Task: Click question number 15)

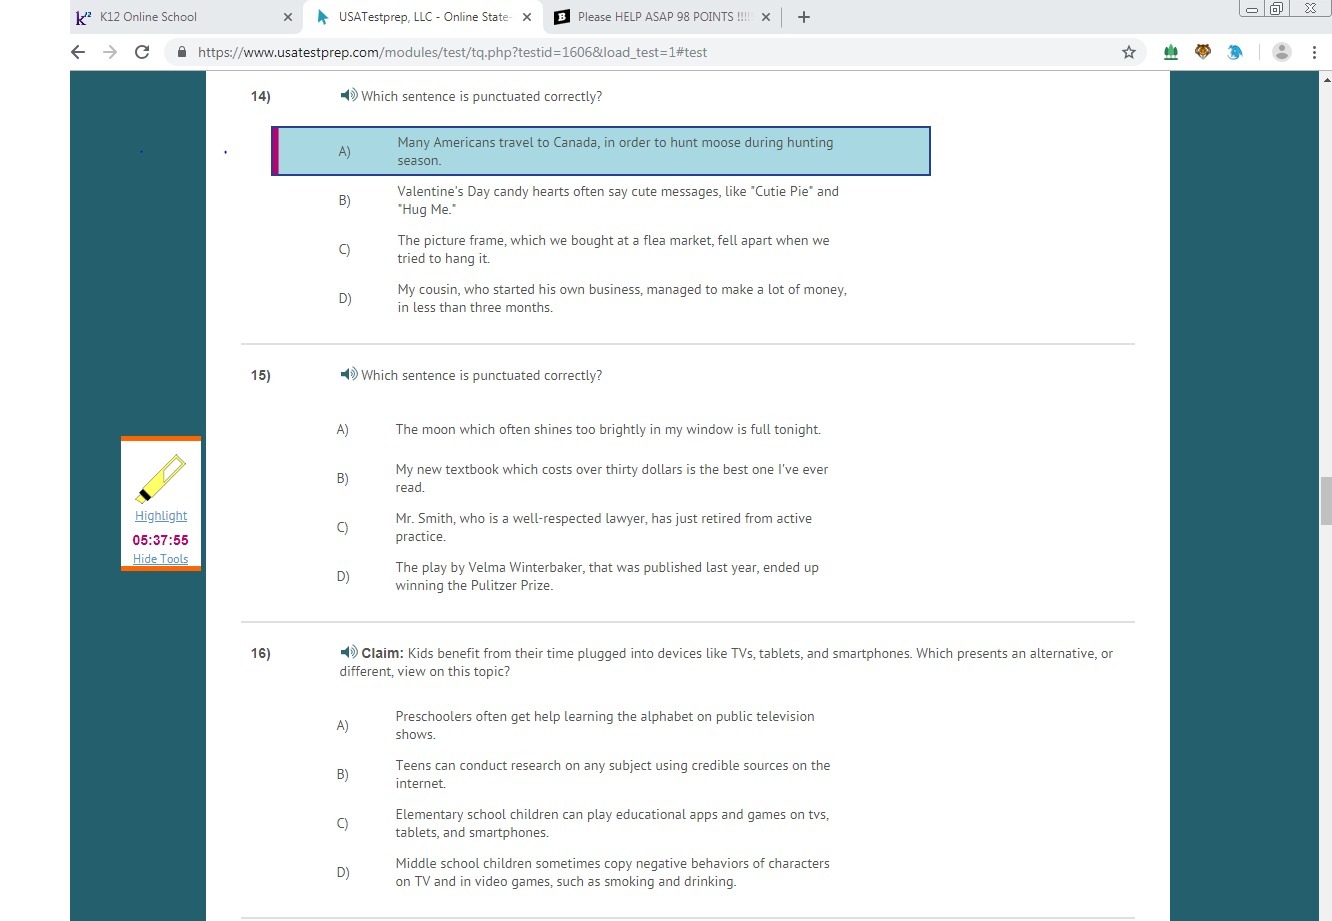Action: [261, 375]
